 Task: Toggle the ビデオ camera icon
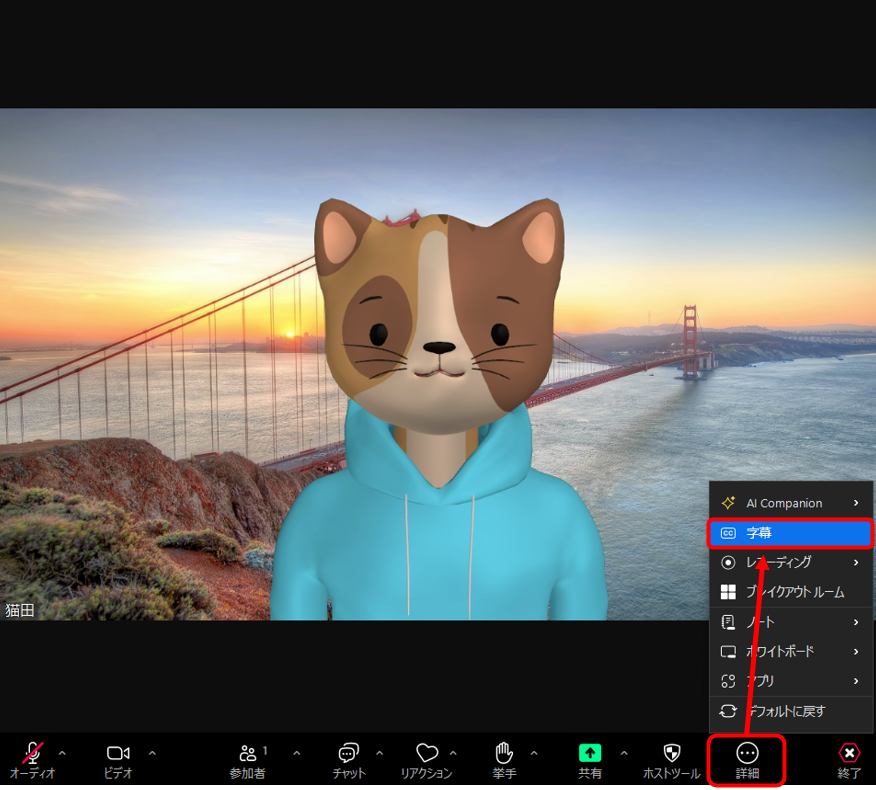pos(118,753)
